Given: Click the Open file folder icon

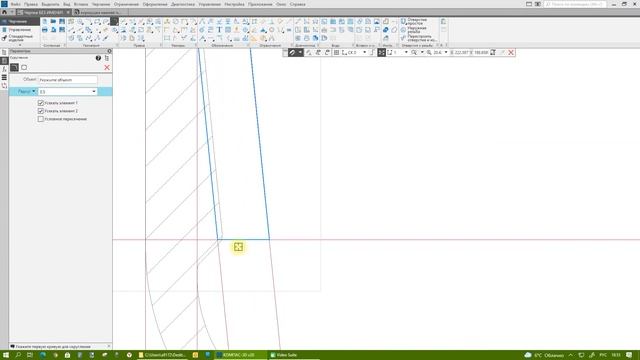Looking at the screenshot, I should pyautogui.click(x=53, y=21).
